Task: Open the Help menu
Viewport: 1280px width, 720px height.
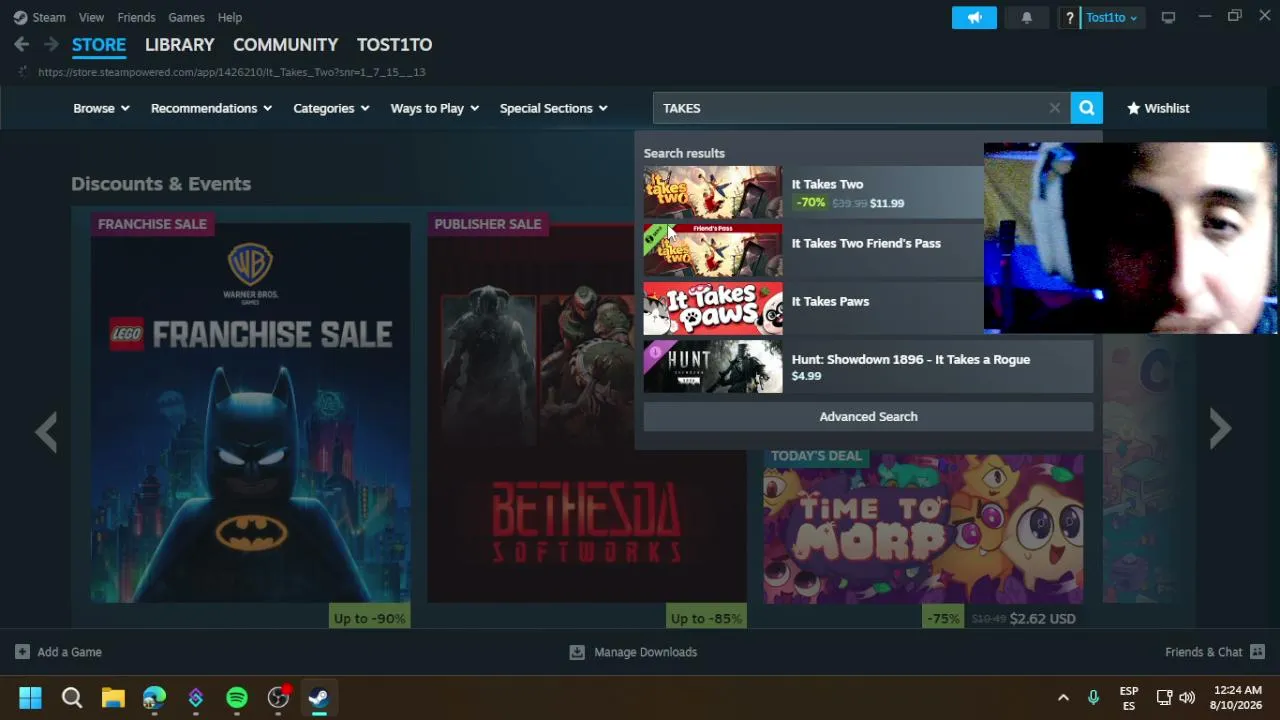Action: coord(230,17)
